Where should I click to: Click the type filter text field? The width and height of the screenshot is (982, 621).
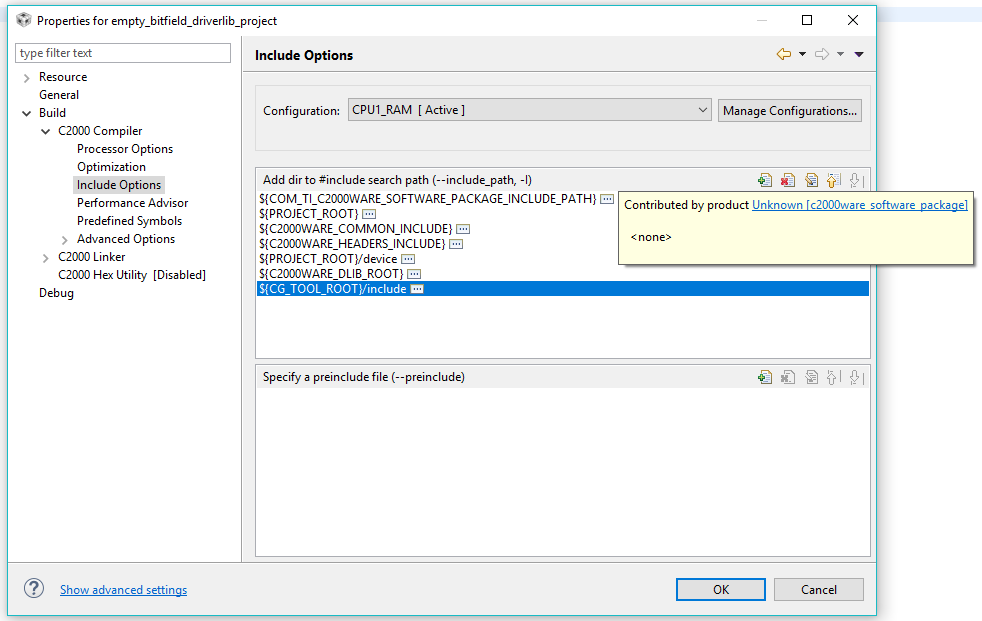pyautogui.click(x=123, y=53)
